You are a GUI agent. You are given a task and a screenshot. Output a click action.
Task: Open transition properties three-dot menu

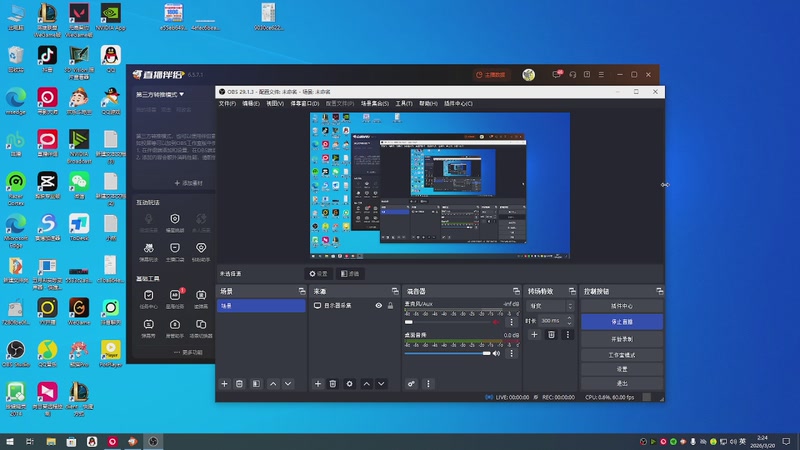click(567, 335)
